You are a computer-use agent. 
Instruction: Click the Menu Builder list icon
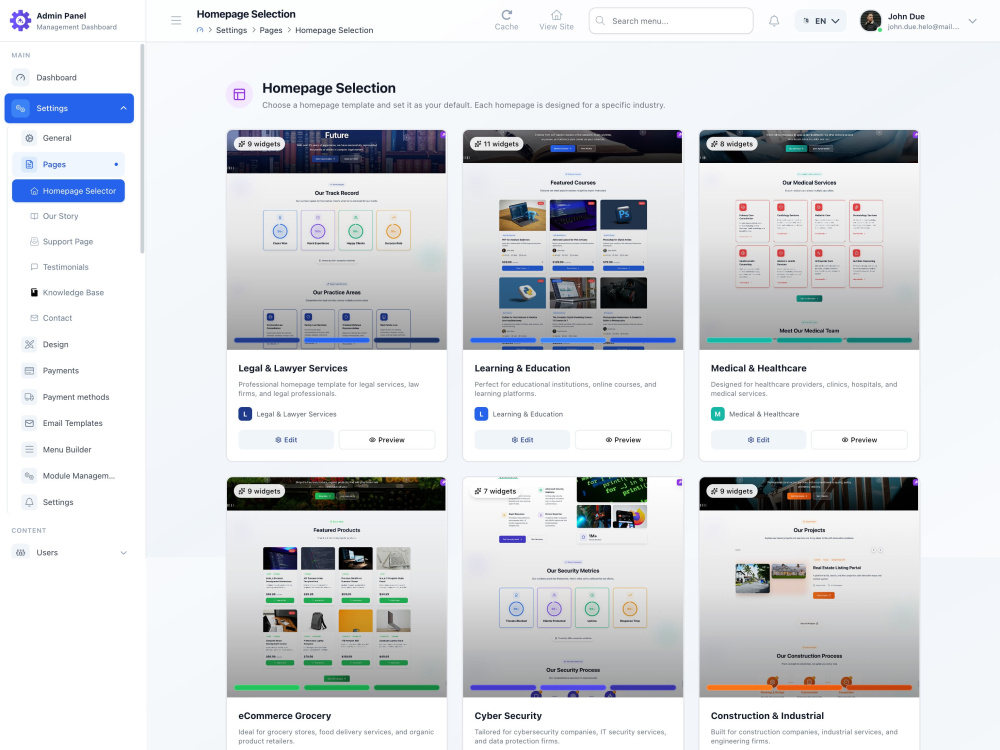29,450
